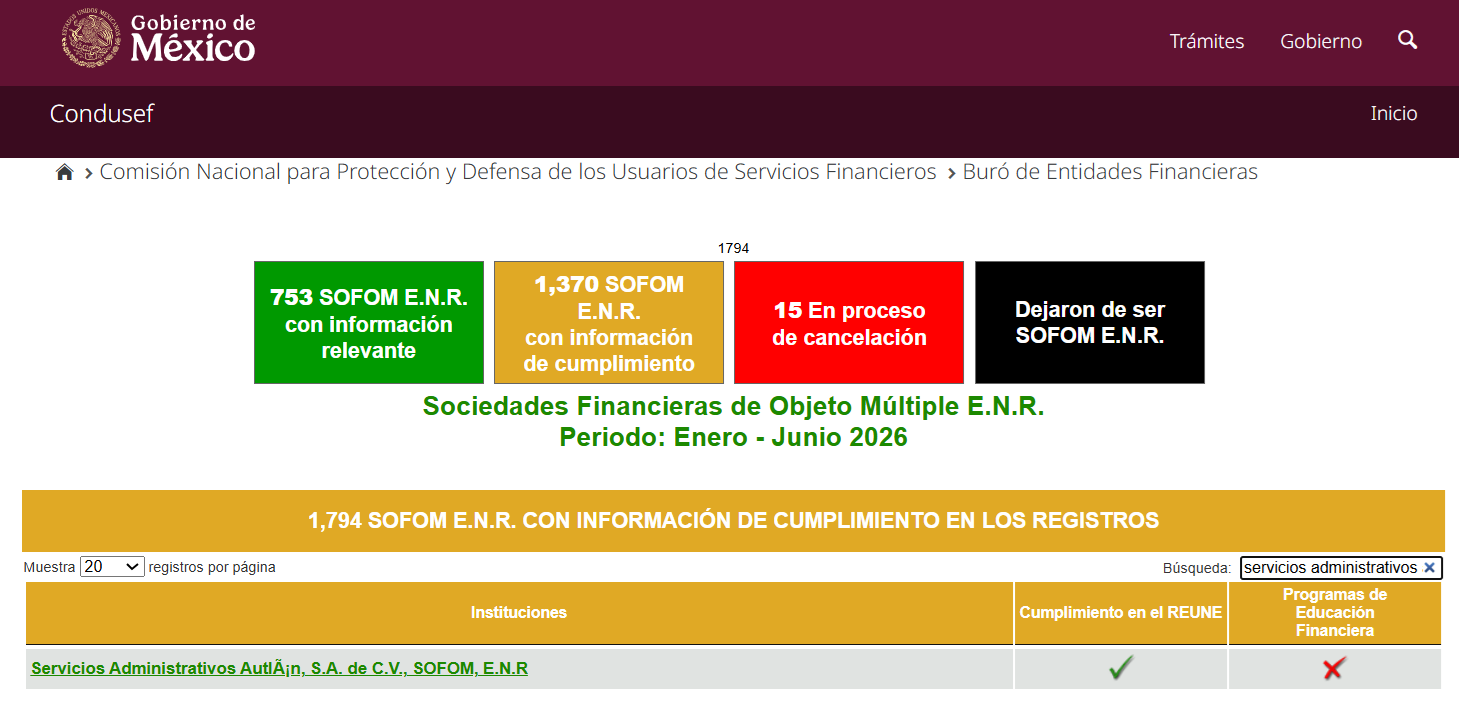Click the home icon in breadcrumb

point(65,172)
